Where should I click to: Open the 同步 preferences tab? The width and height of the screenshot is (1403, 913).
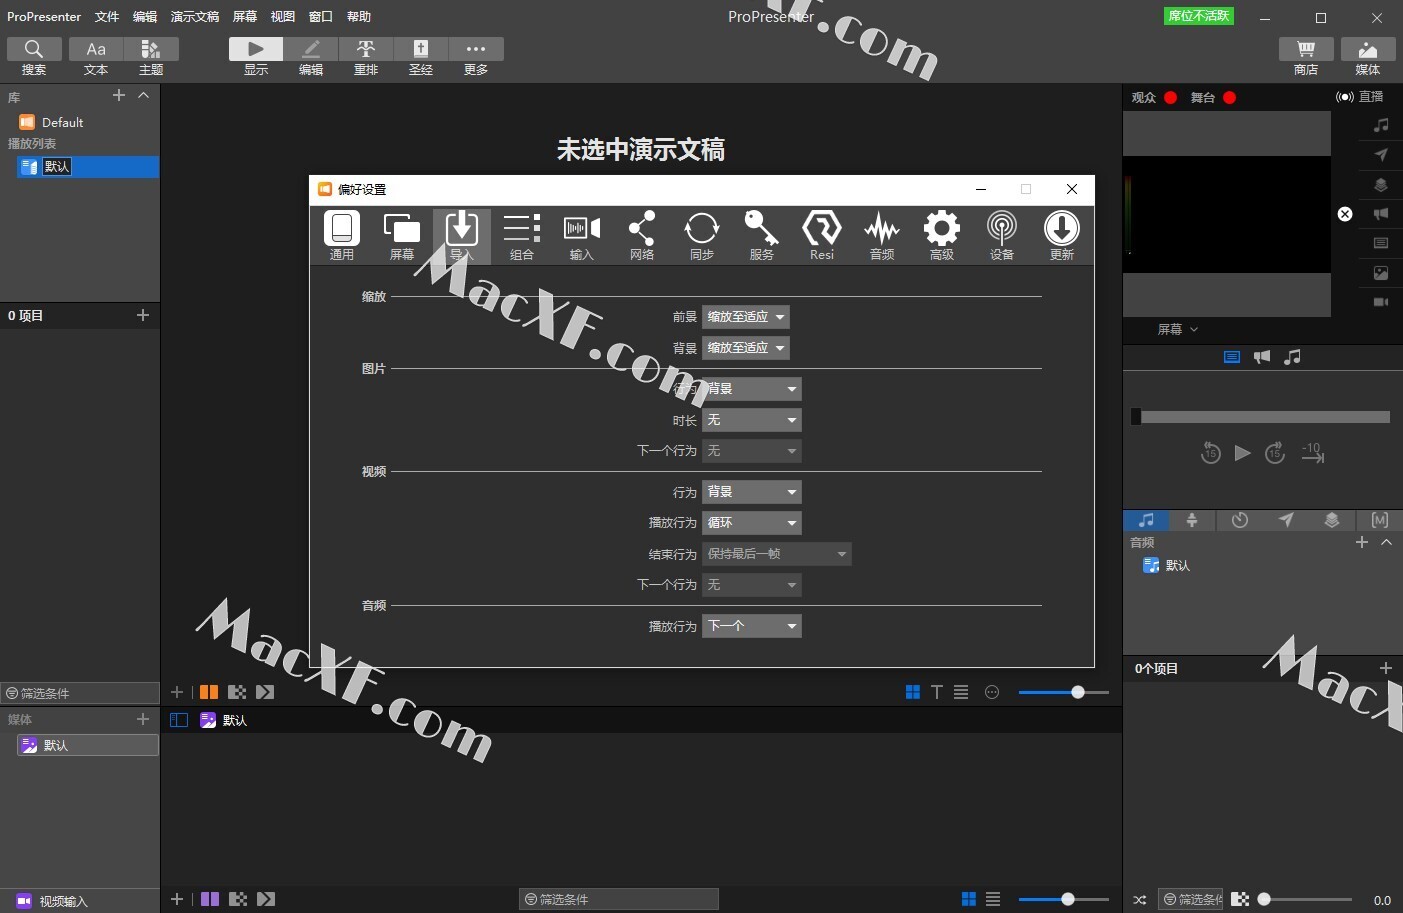(x=702, y=236)
